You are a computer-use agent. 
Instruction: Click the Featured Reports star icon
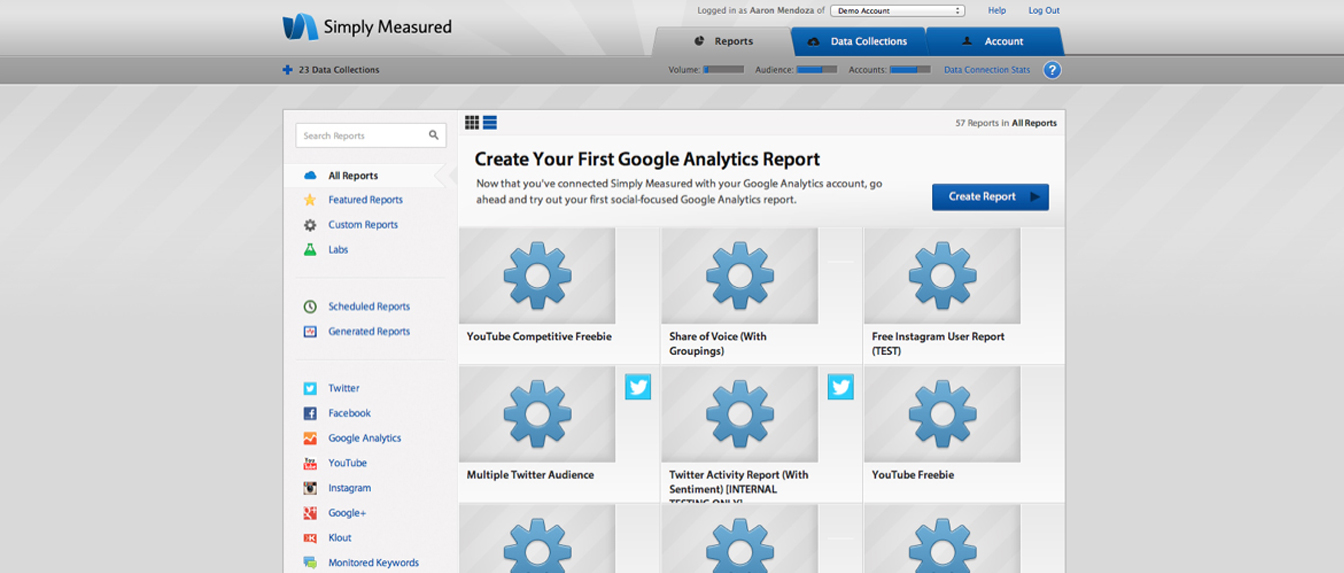[310, 200]
